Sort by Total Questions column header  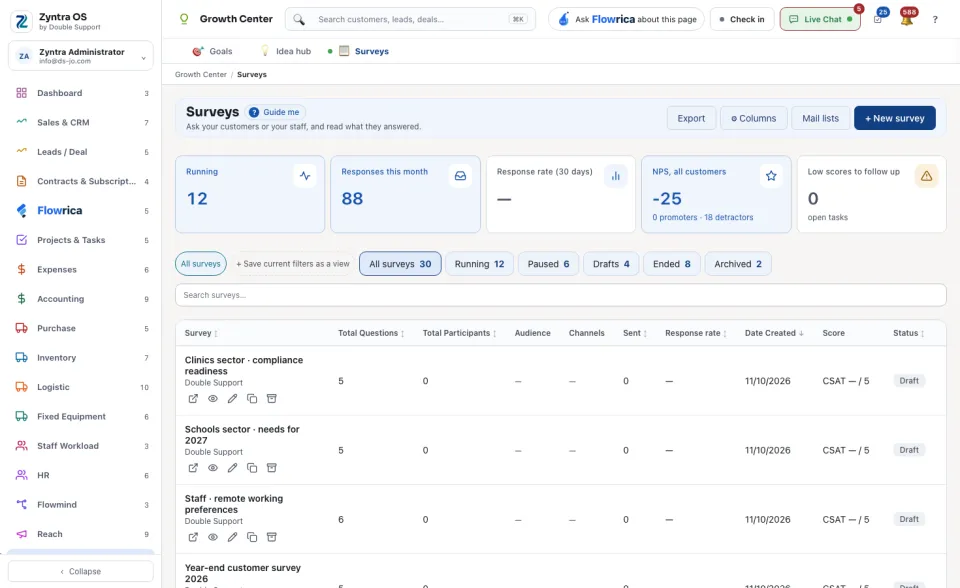point(371,333)
